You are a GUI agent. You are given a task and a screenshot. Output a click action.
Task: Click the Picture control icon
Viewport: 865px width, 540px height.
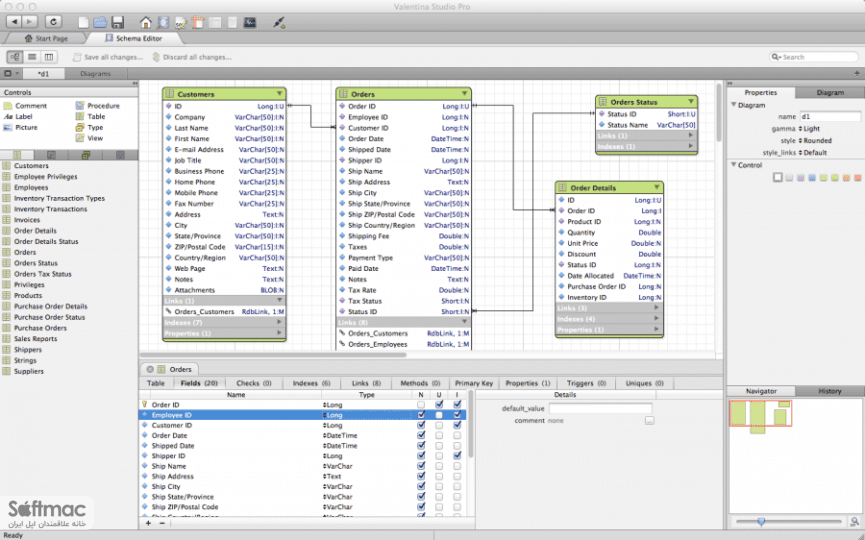click(x=8, y=127)
